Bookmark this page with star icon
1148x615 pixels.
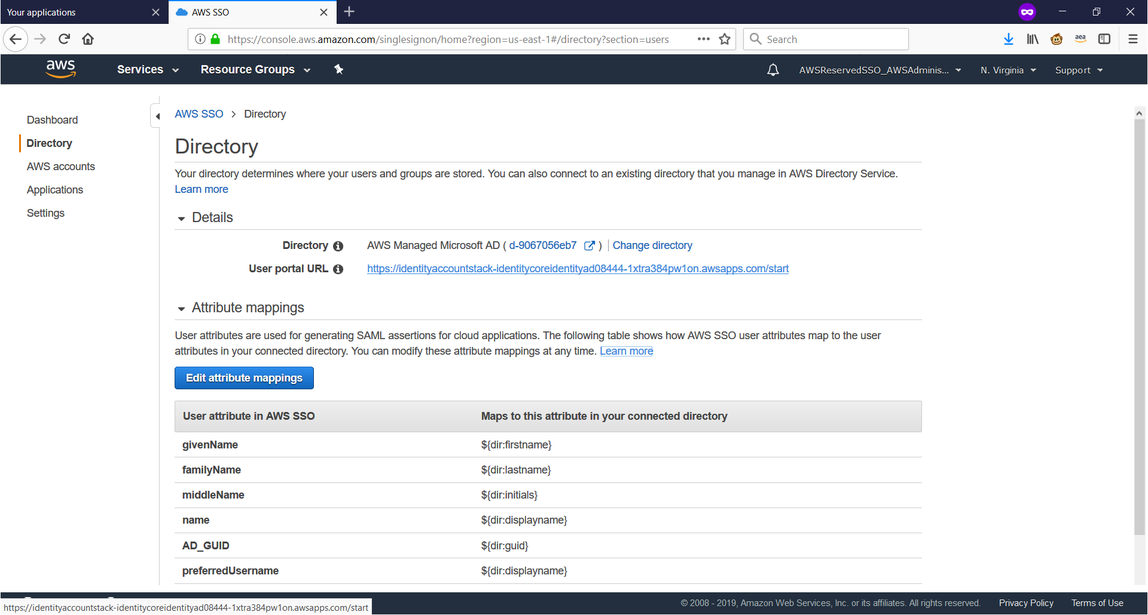point(724,40)
